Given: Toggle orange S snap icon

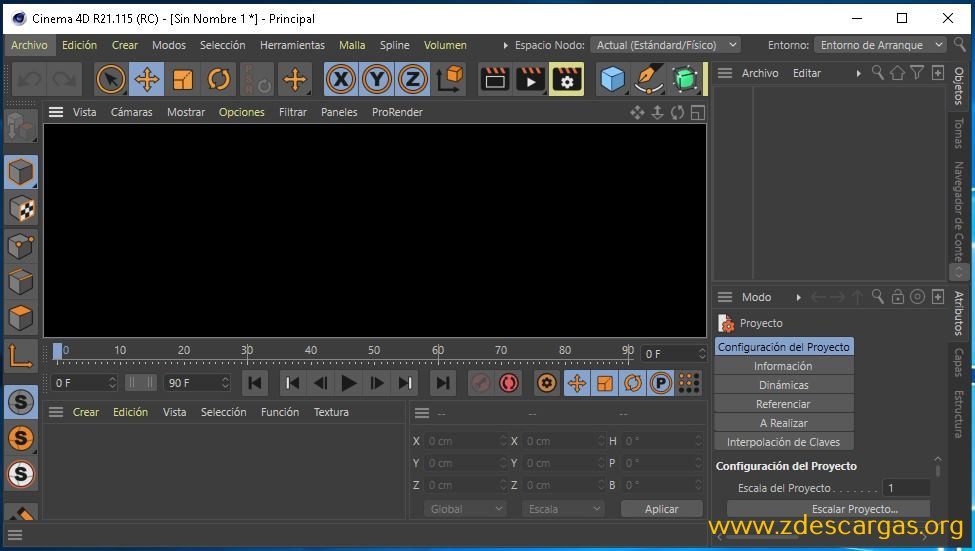Looking at the screenshot, I should (21, 438).
